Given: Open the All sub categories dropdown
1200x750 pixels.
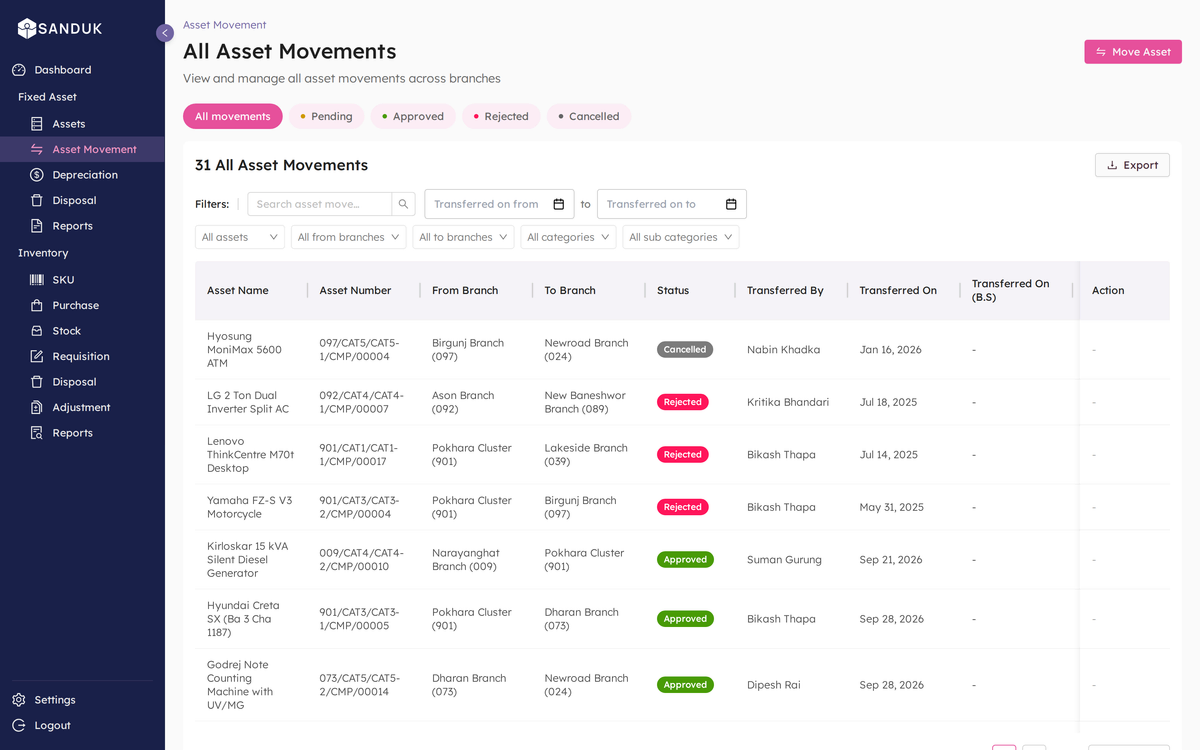Looking at the screenshot, I should click(681, 237).
